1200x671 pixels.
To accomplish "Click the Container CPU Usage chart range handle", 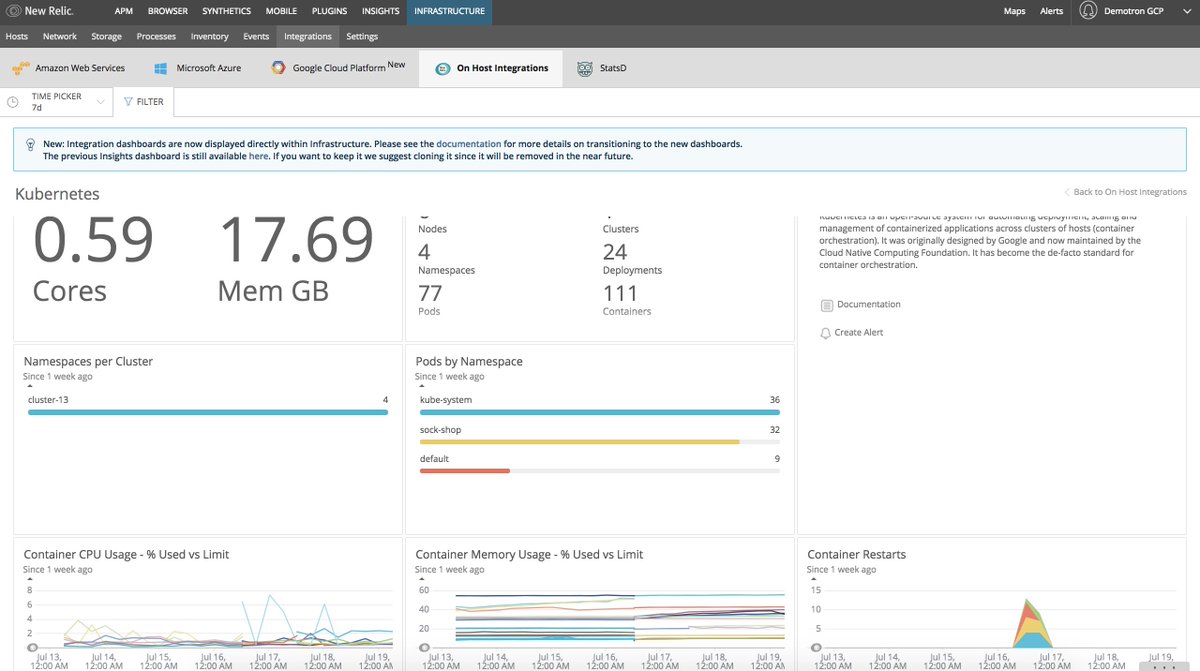I will 33,647.
